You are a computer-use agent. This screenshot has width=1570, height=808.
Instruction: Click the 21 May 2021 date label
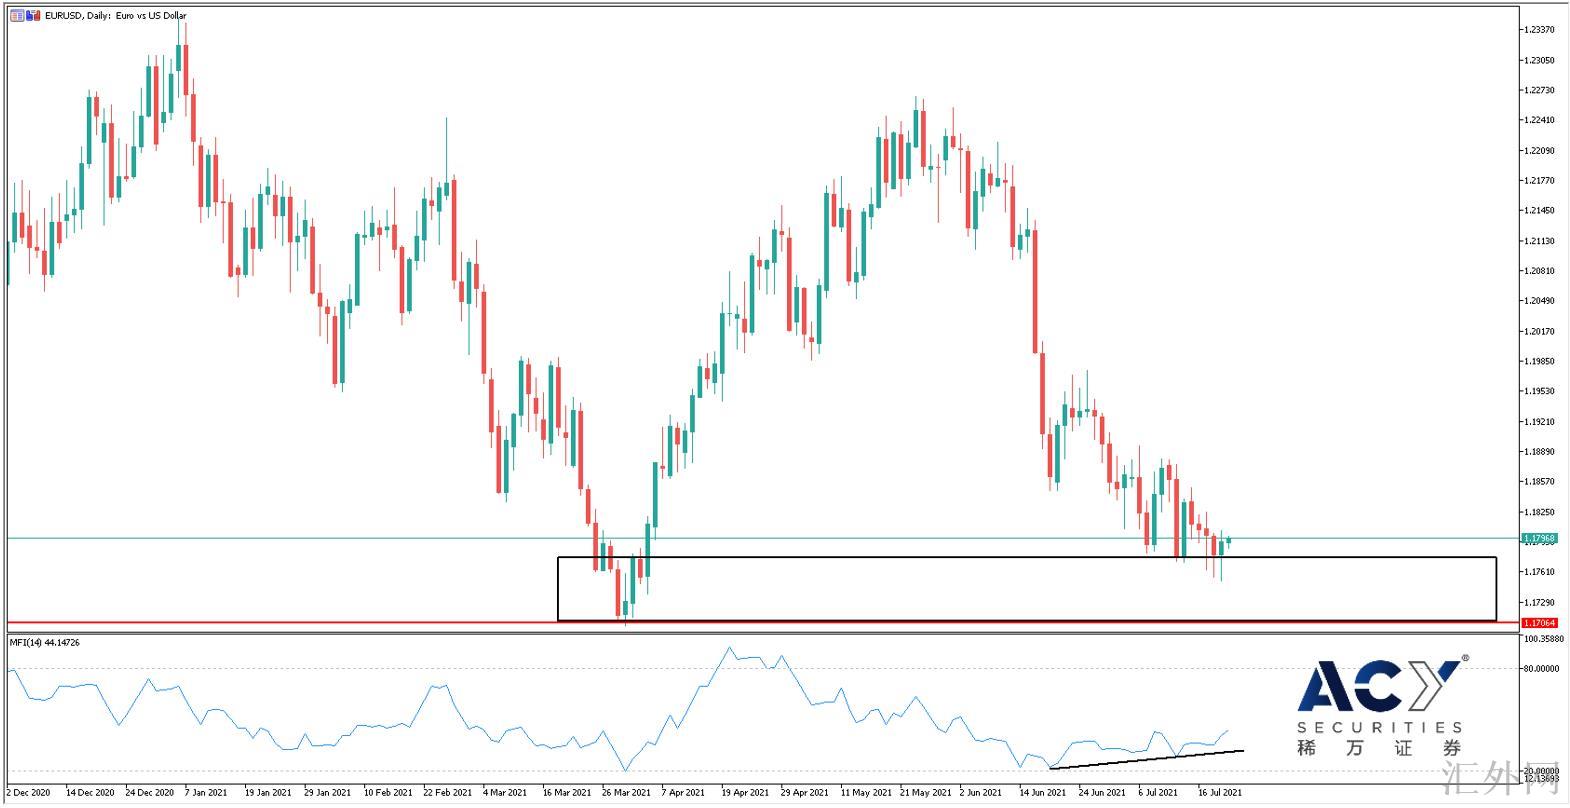click(x=924, y=793)
